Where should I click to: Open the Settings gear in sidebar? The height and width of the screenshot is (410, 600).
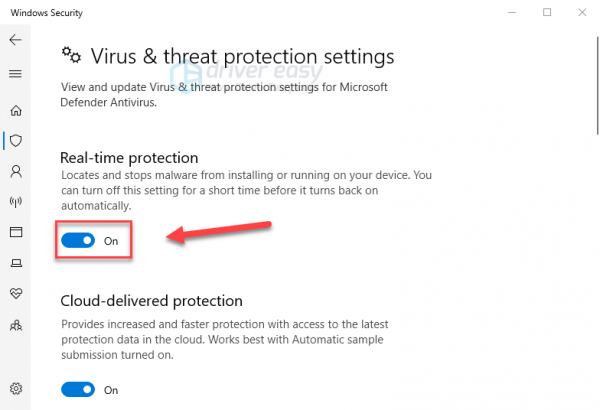(x=16, y=388)
